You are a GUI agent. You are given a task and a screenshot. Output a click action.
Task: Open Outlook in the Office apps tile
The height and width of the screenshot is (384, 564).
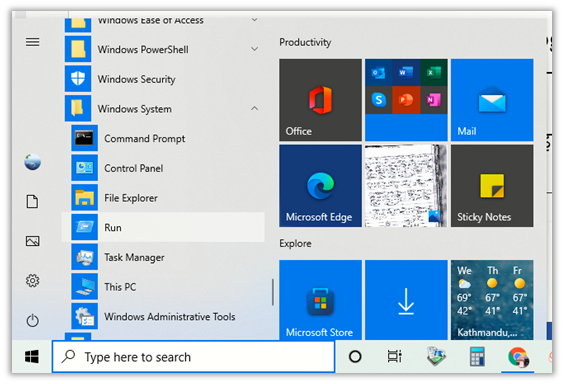[378, 73]
